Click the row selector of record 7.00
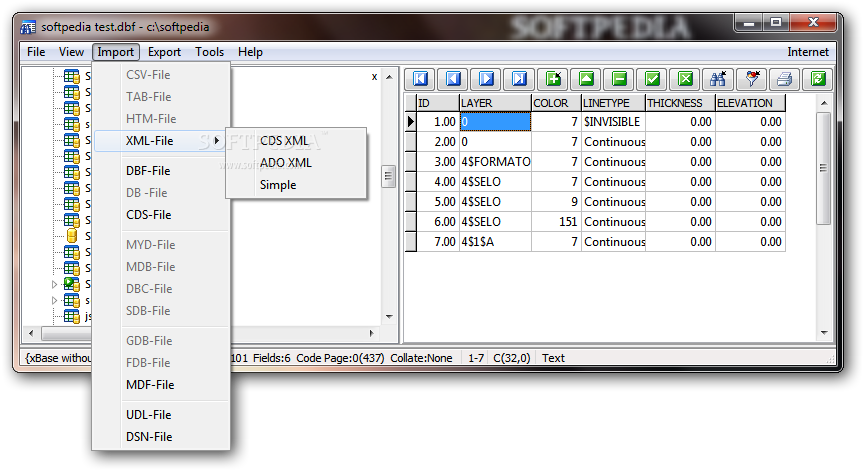Image resolution: width=864 pixels, height=471 pixels. (411, 242)
